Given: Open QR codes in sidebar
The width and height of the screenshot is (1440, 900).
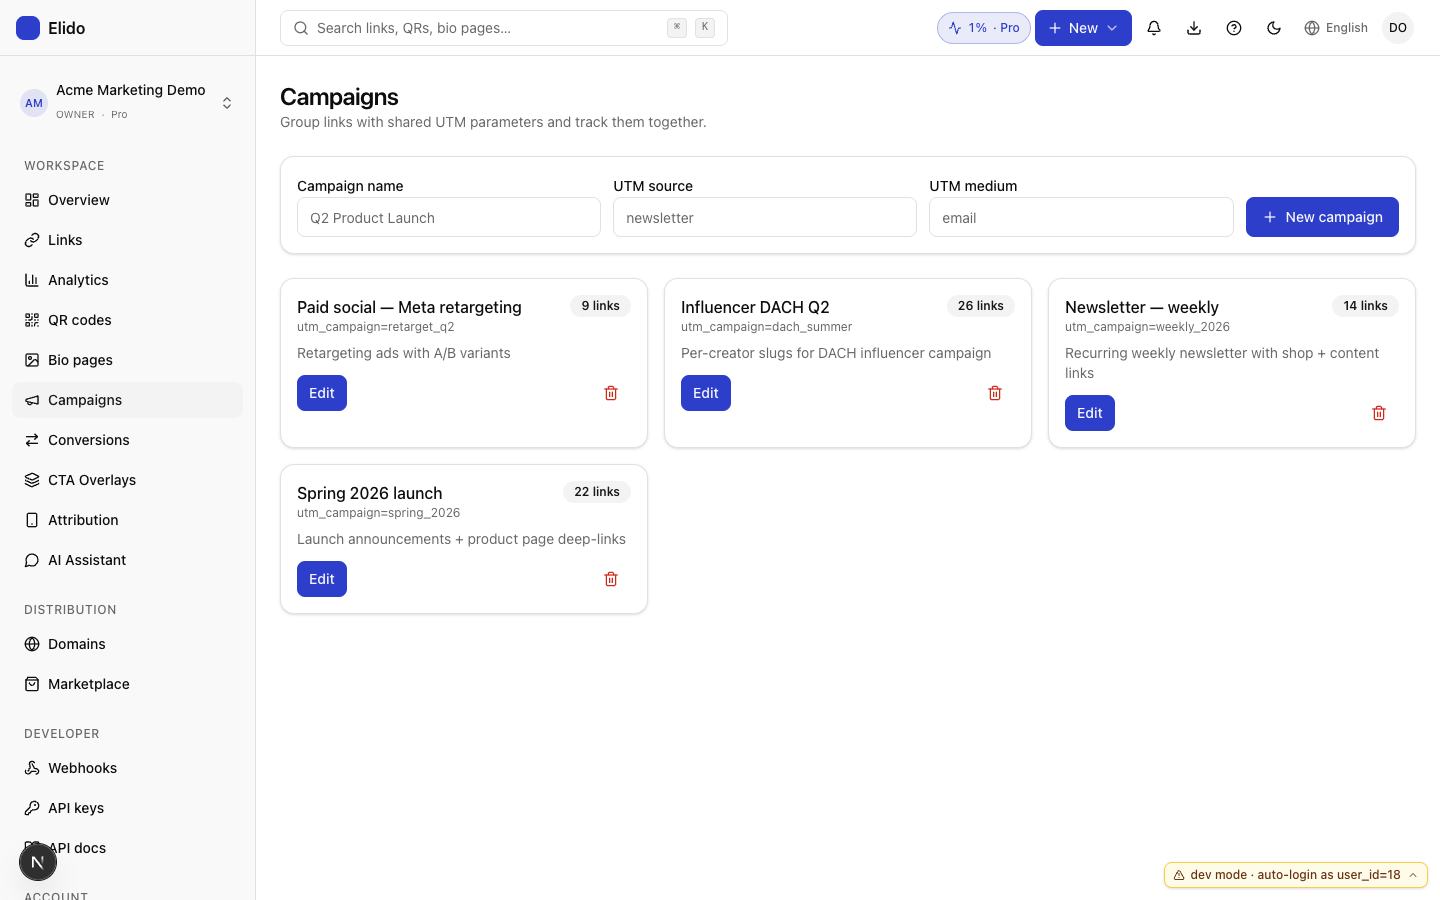Looking at the screenshot, I should point(128,320).
